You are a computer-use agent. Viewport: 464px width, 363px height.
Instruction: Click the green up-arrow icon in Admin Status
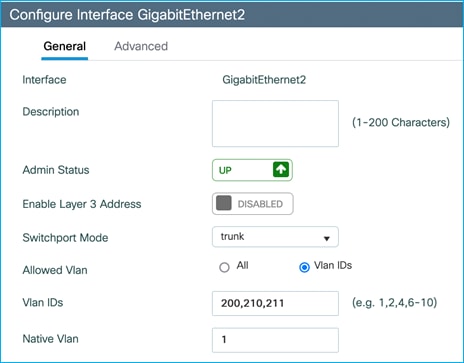281,170
